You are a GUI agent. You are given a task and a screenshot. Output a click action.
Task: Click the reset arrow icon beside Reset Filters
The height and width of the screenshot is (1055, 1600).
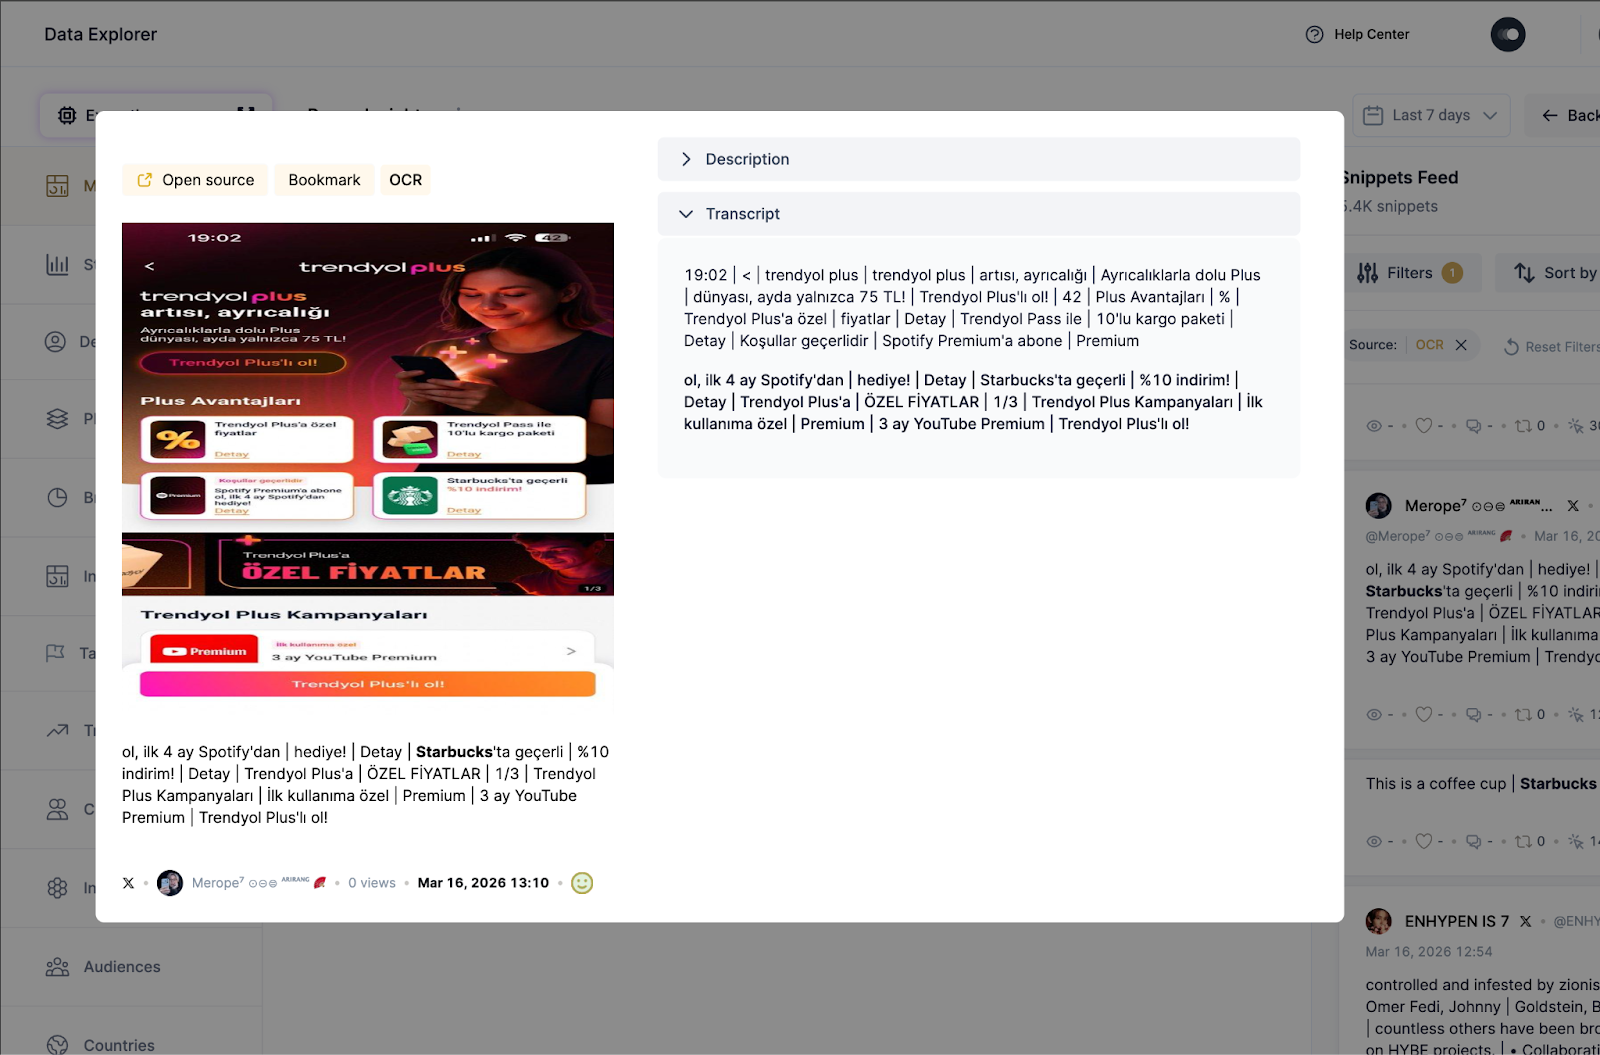[1511, 347]
